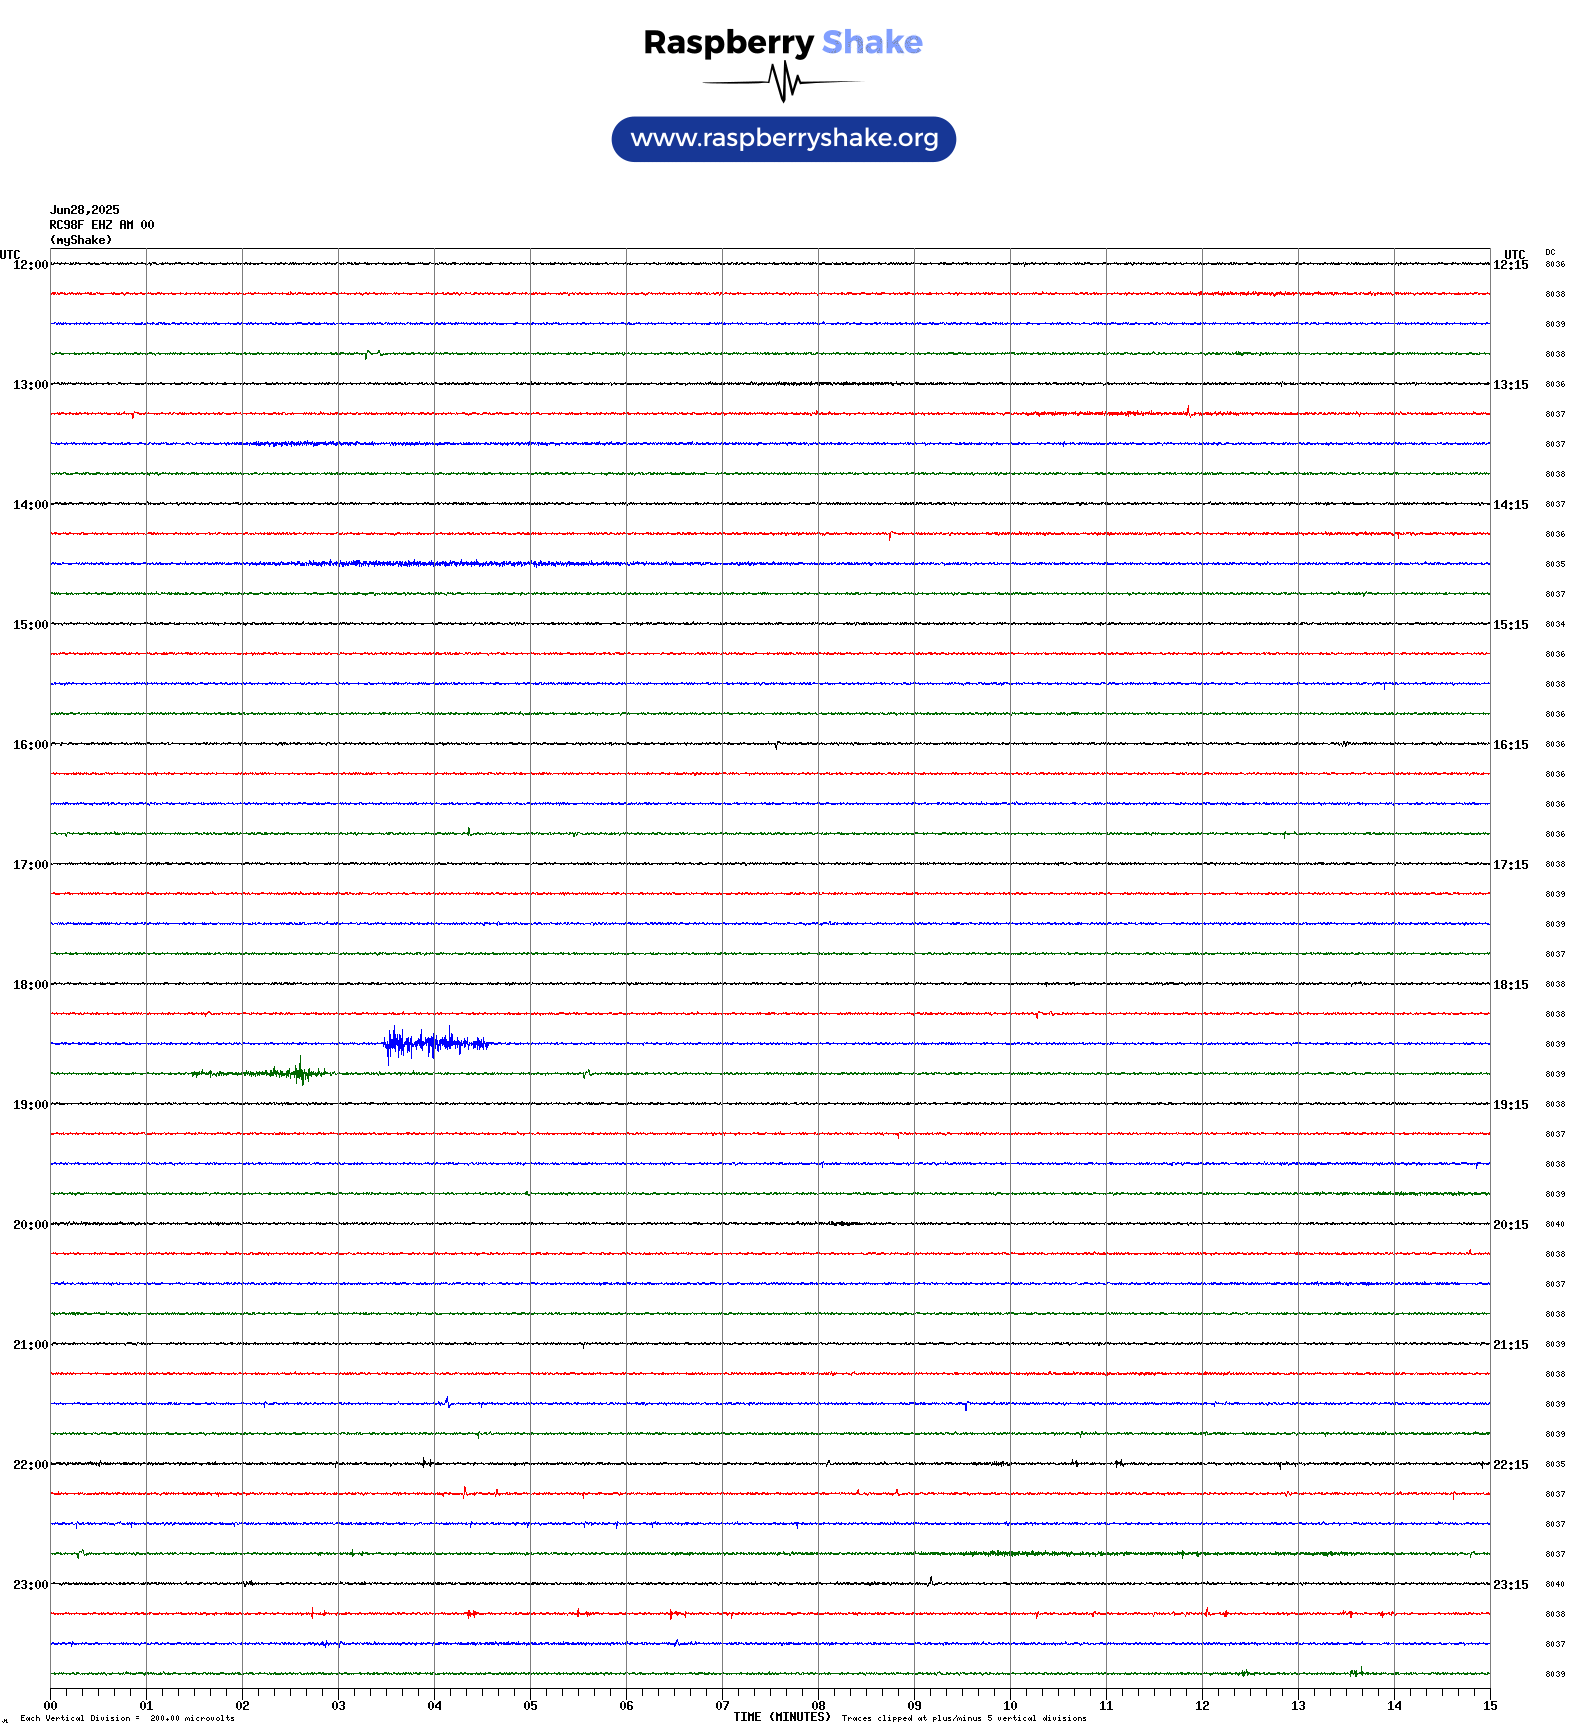This screenshot has width=1570, height=1732.
Task: Click the 23:00 row time label
Action: click(x=30, y=1585)
